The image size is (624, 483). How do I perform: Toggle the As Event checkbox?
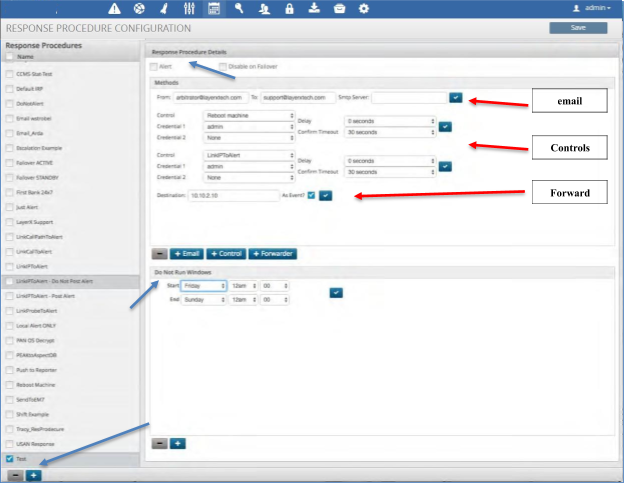(311, 194)
